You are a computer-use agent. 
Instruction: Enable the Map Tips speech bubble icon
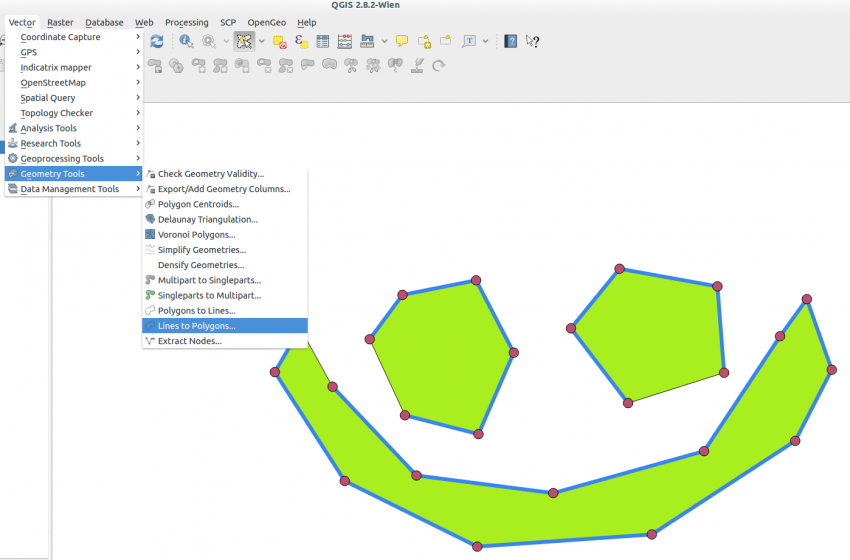[402, 41]
